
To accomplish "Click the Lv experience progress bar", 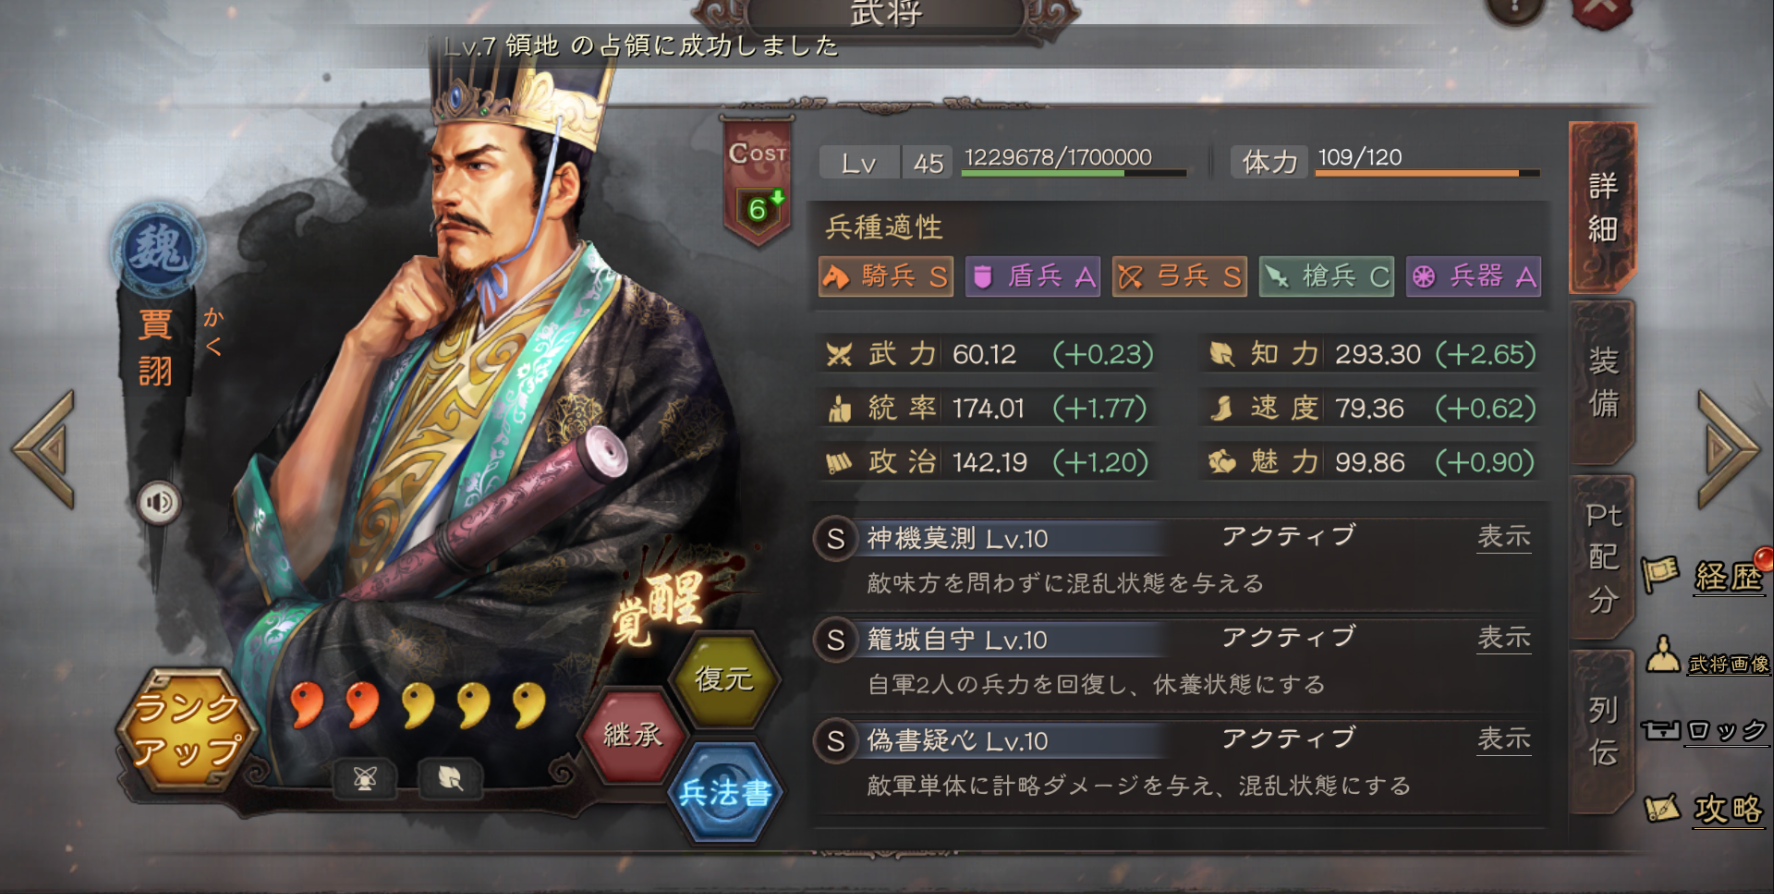I will click(x=1074, y=173).
